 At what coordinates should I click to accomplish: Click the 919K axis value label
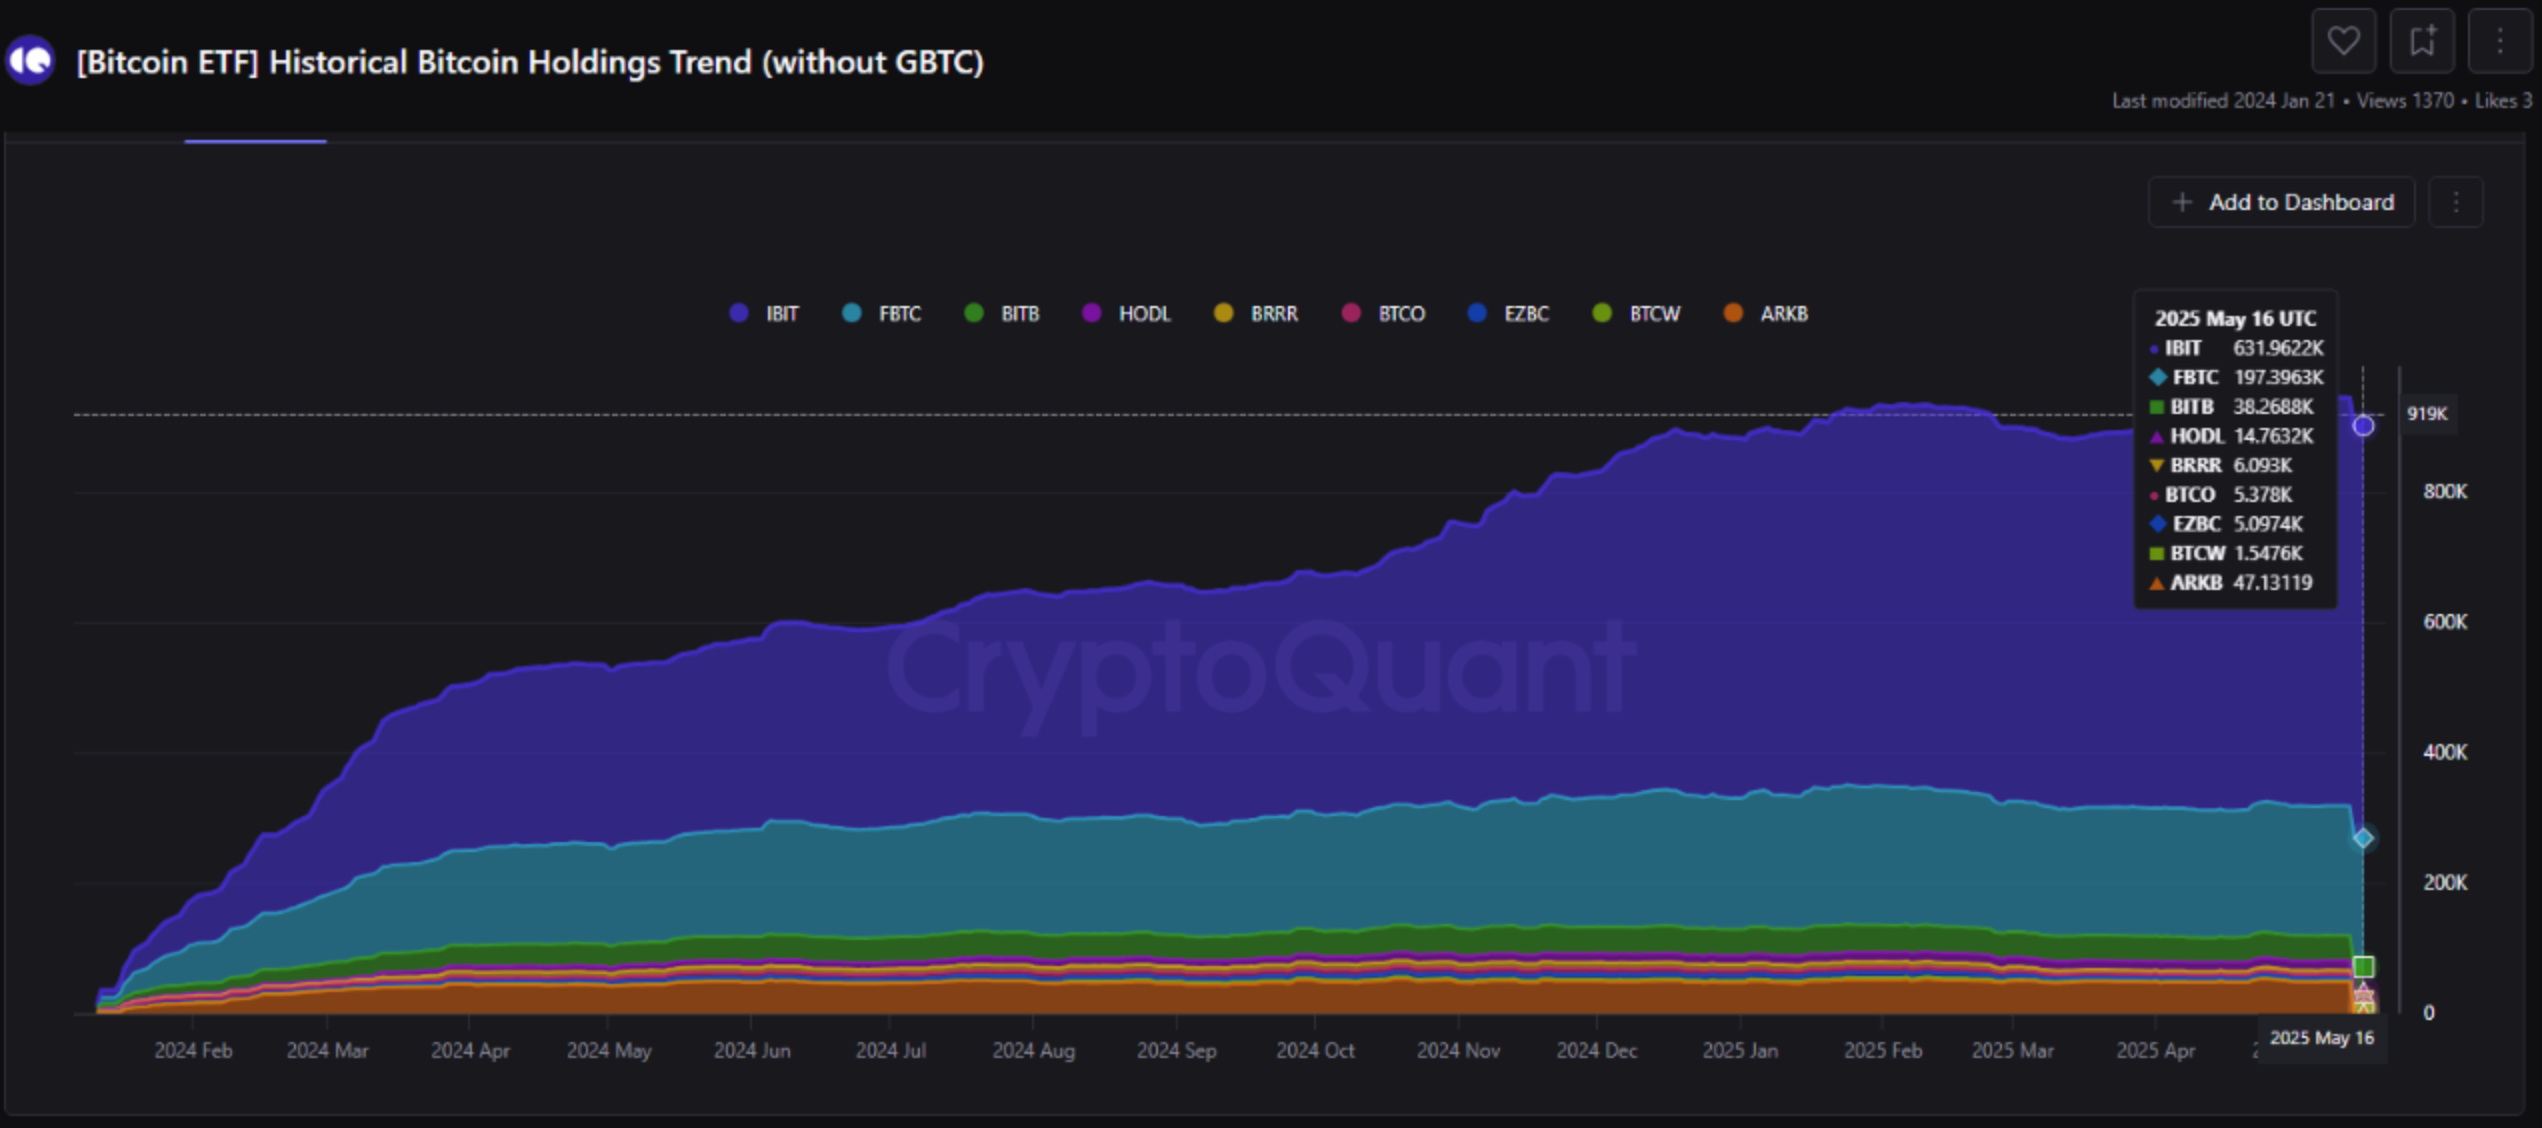click(x=2427, y=413)
